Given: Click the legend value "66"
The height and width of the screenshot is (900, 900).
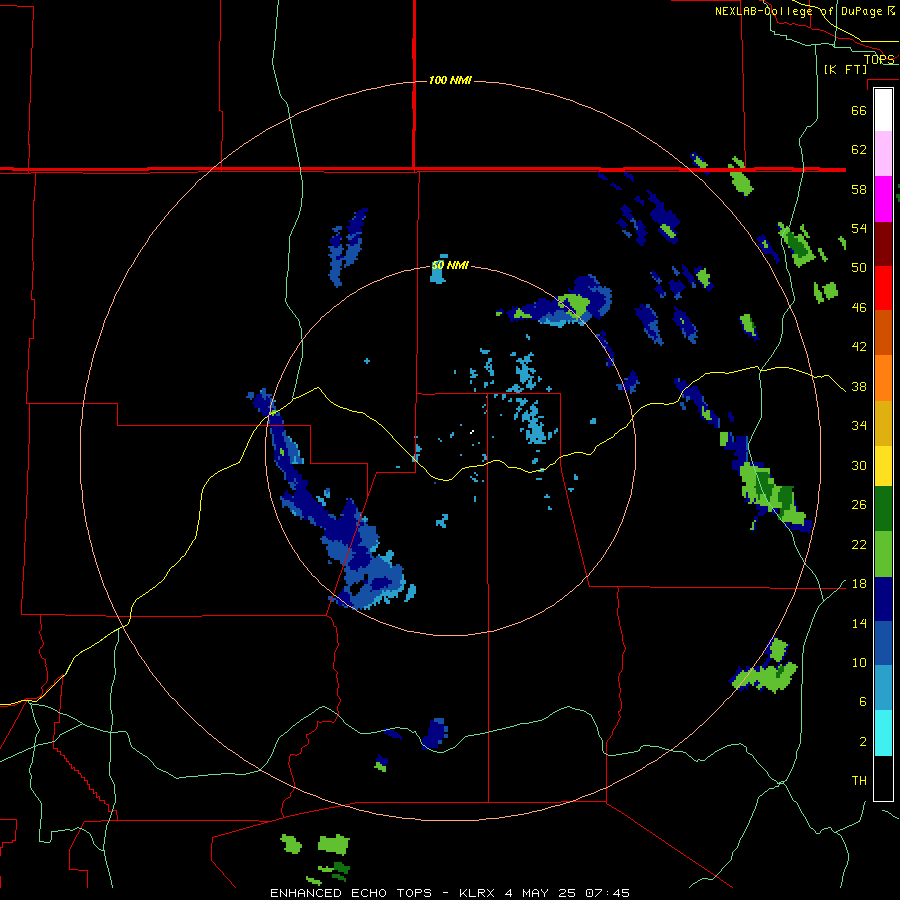Looking at the screenshot, I should tap(859, 110).
